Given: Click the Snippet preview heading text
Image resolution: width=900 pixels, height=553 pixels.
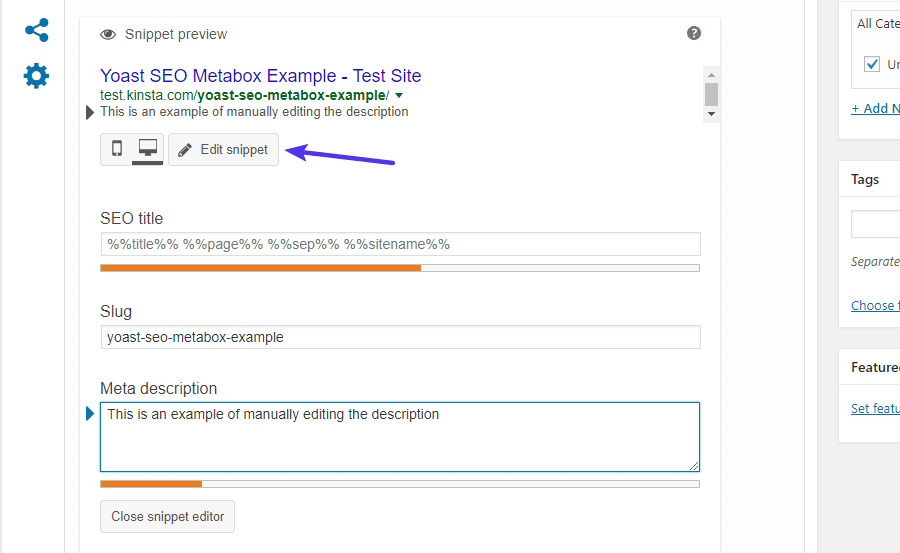Looking at the screenshot, I should 176,34.
